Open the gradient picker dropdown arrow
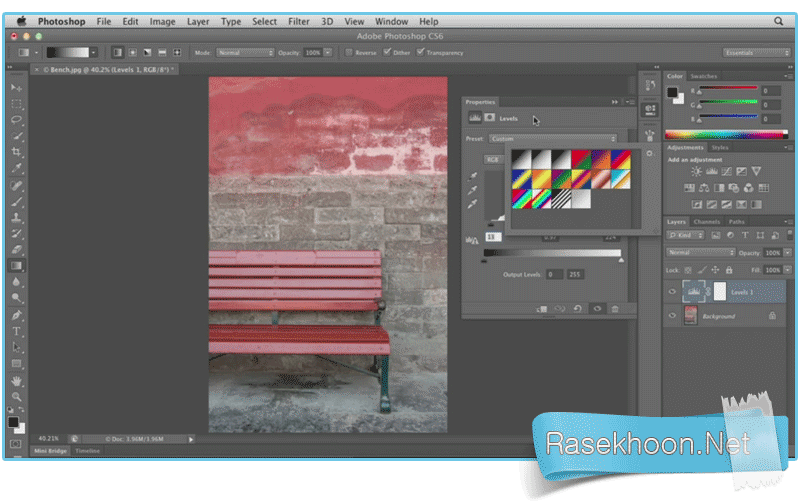 [x=93, y=53]
